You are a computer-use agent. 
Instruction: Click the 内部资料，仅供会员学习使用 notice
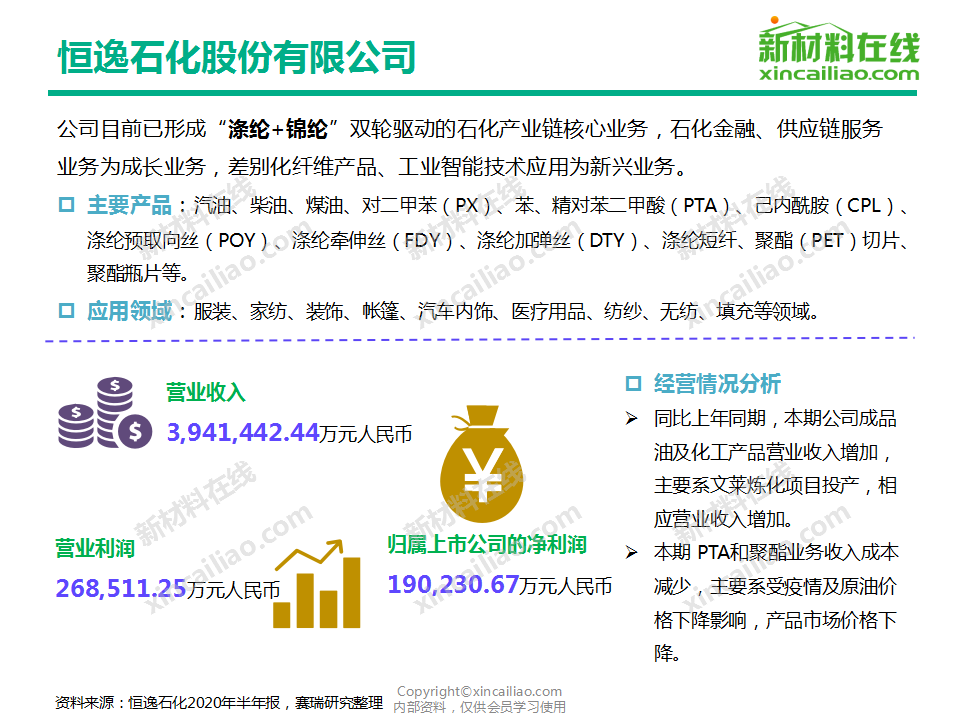click(x=479, y=707)
